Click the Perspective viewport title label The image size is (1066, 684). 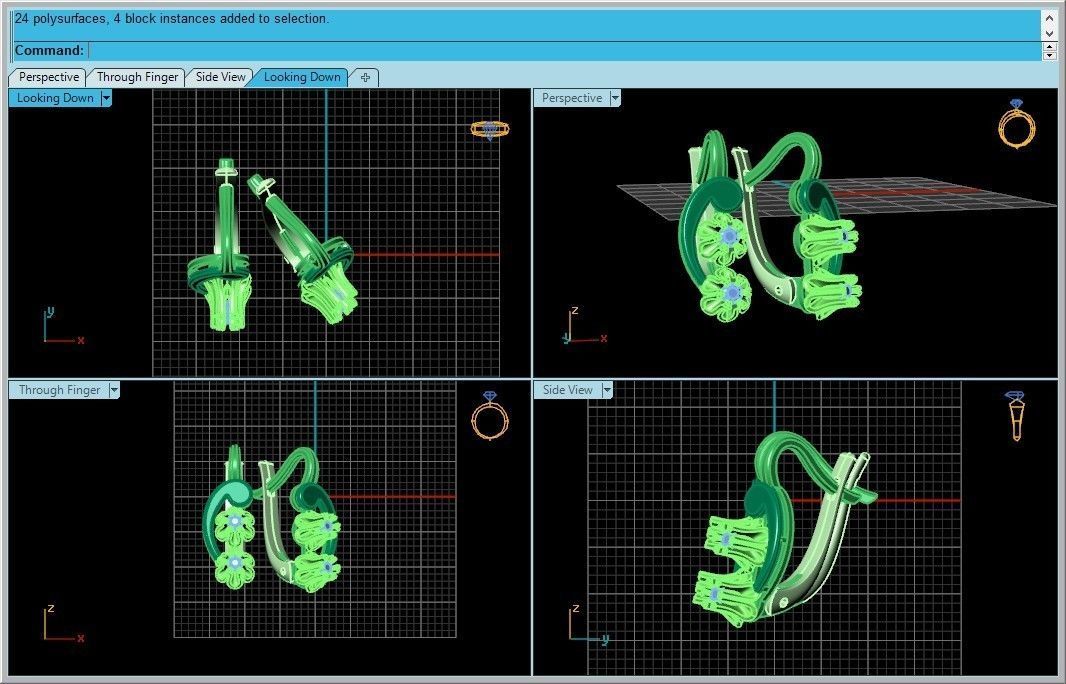(x=572, y=98)
